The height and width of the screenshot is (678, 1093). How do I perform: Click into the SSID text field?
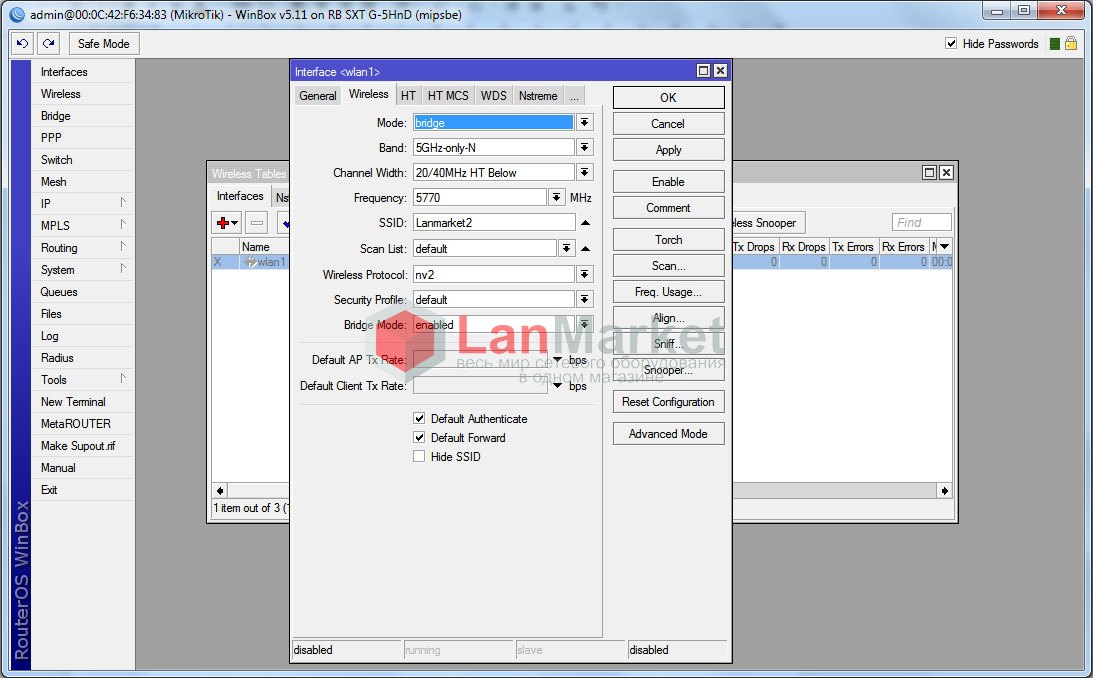(x=494, y=223)
